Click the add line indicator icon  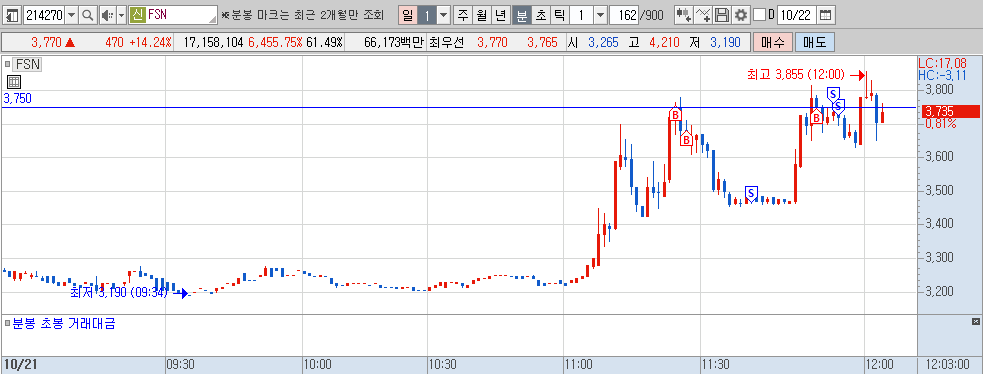click(704, 15)
